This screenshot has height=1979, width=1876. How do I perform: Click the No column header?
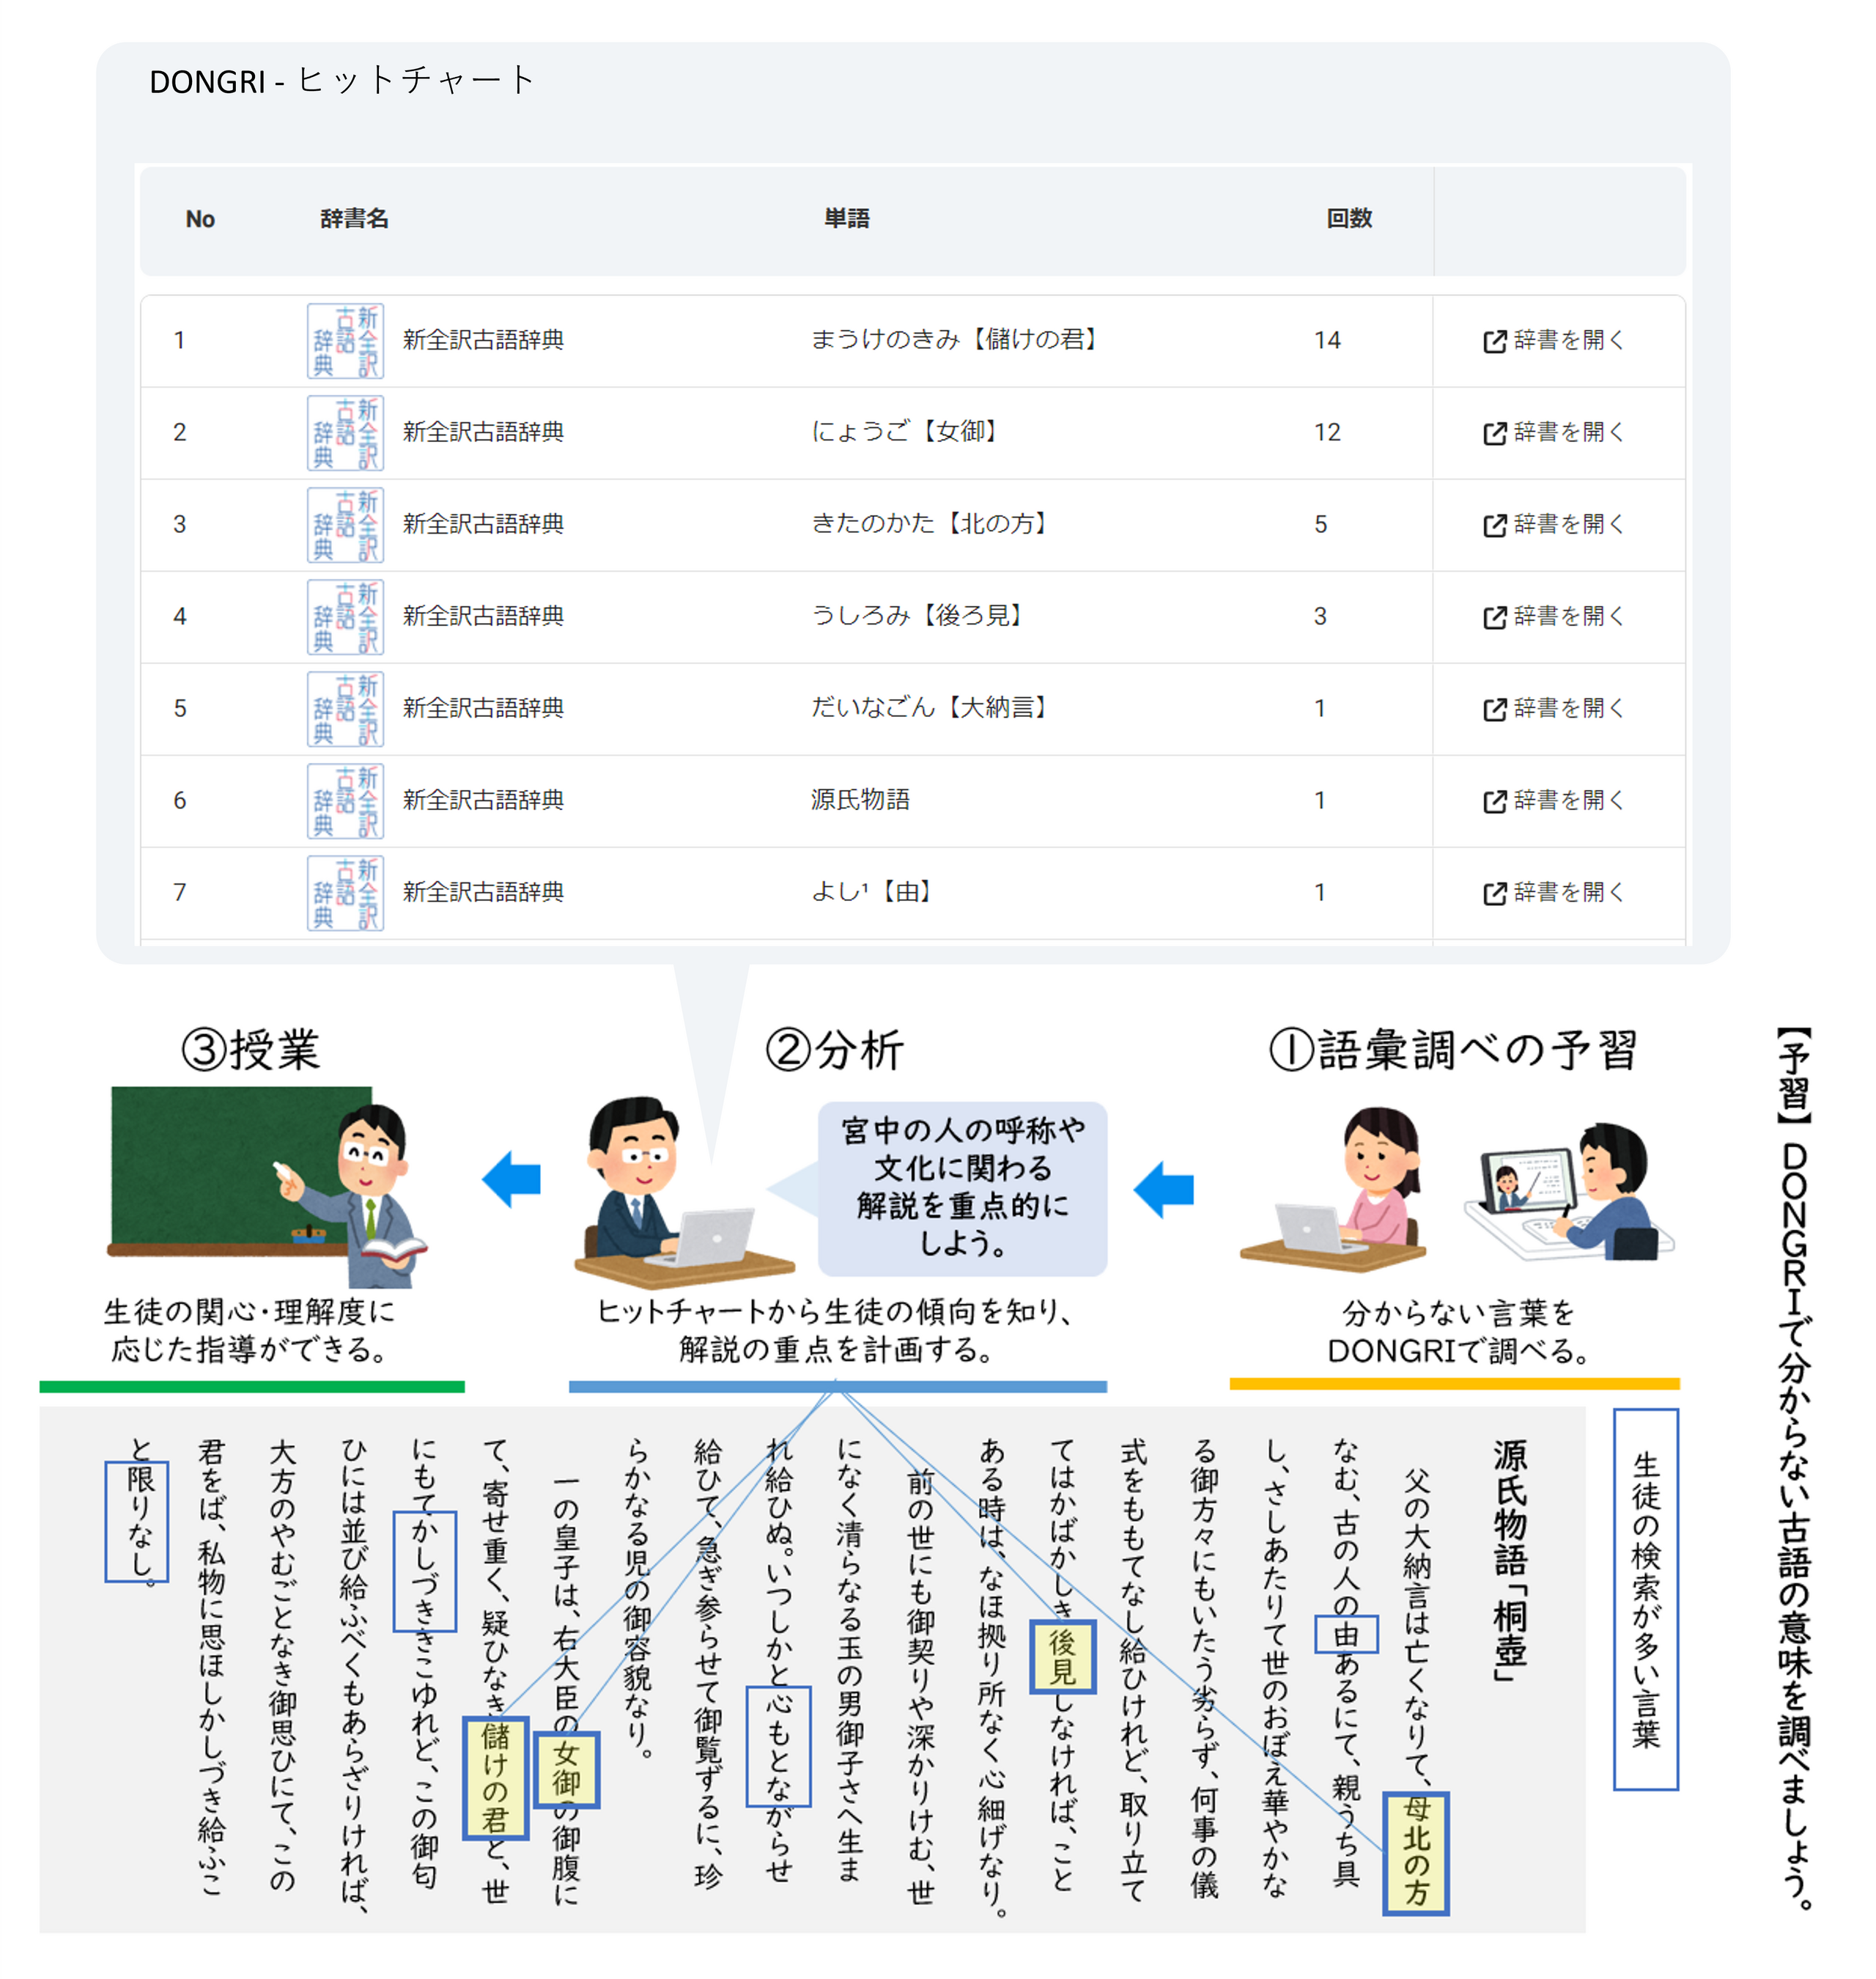click(x=200, y=219)
